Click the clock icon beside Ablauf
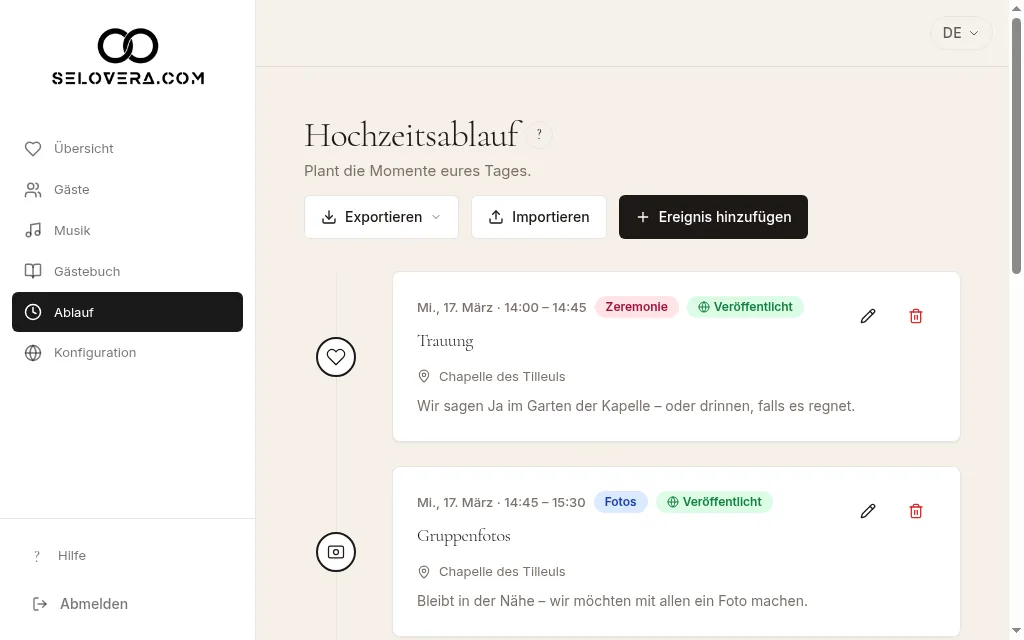 pos(33,312)
